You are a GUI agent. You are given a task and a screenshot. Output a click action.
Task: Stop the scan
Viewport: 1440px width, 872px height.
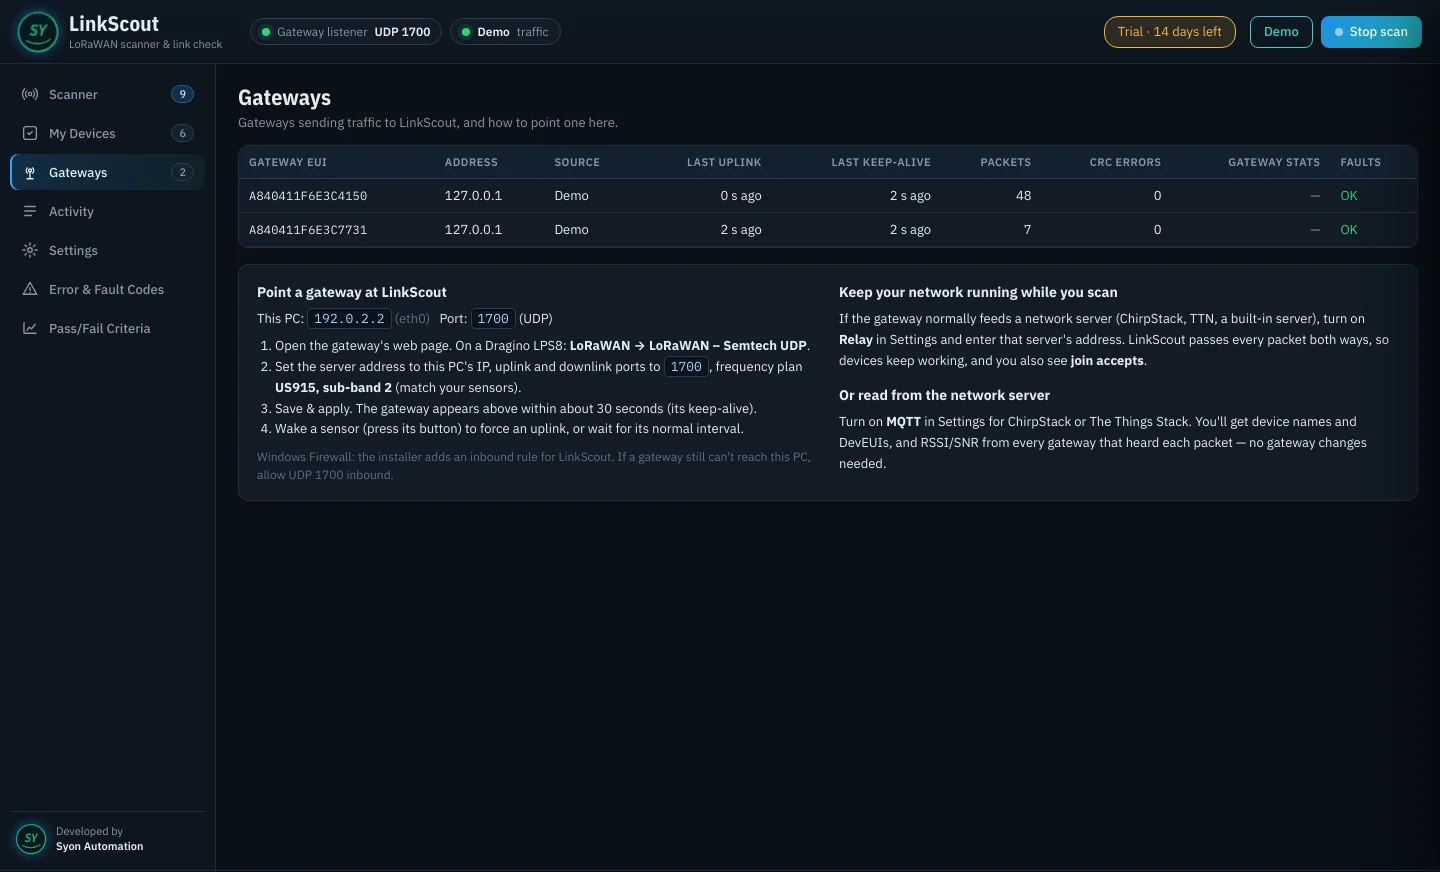(1371, 32)
